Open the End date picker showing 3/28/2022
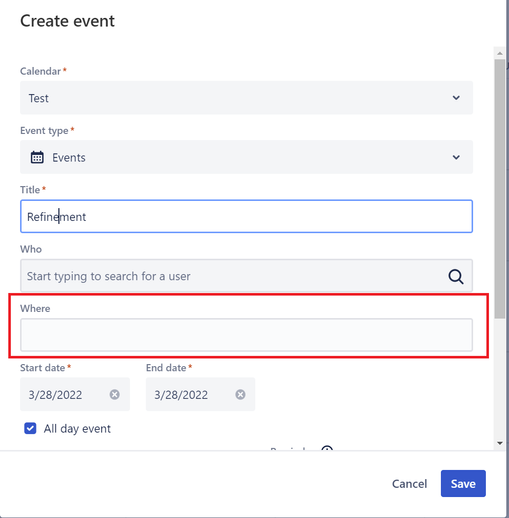This screenshot has width=509, height=518. [200, 394]
